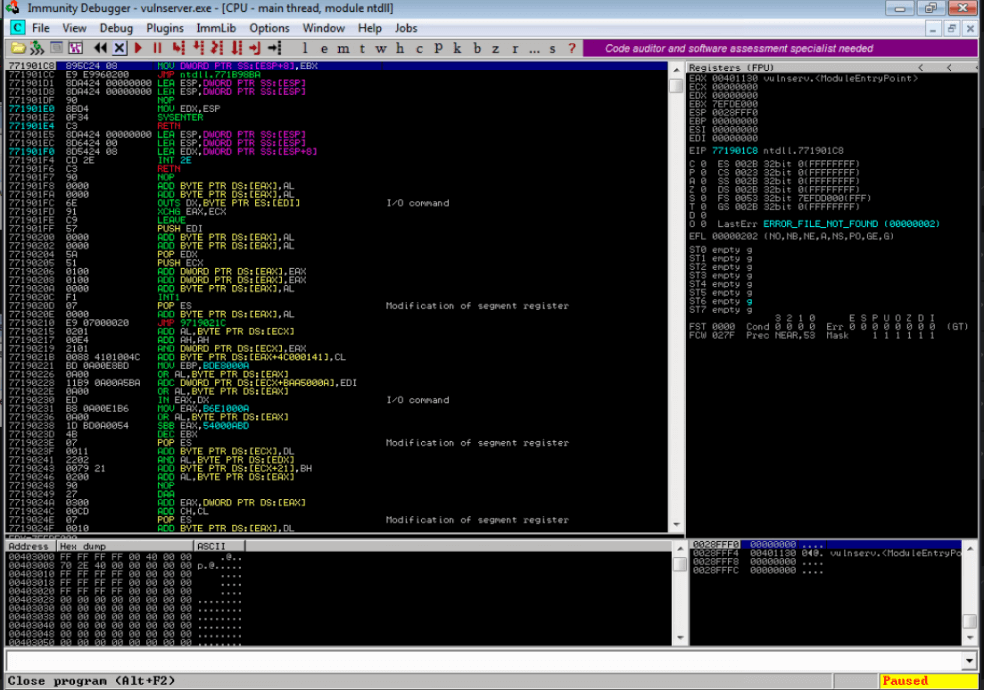Open the Window menu
Viewport: 984px width, 690px height.
(324, 28)
